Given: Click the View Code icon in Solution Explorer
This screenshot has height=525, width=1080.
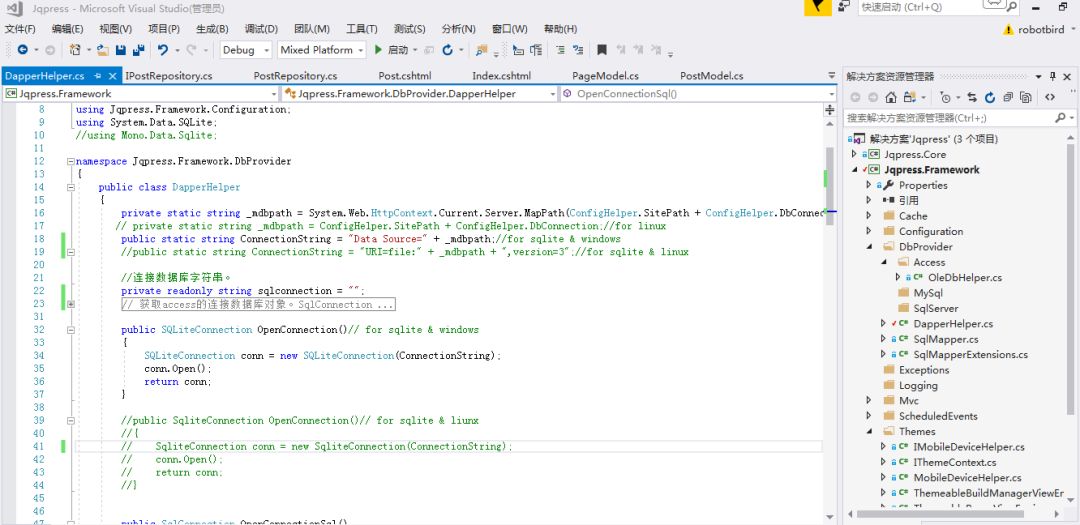Looking at the screenshot, I should pyautogui.click(x=1050, y=97).
